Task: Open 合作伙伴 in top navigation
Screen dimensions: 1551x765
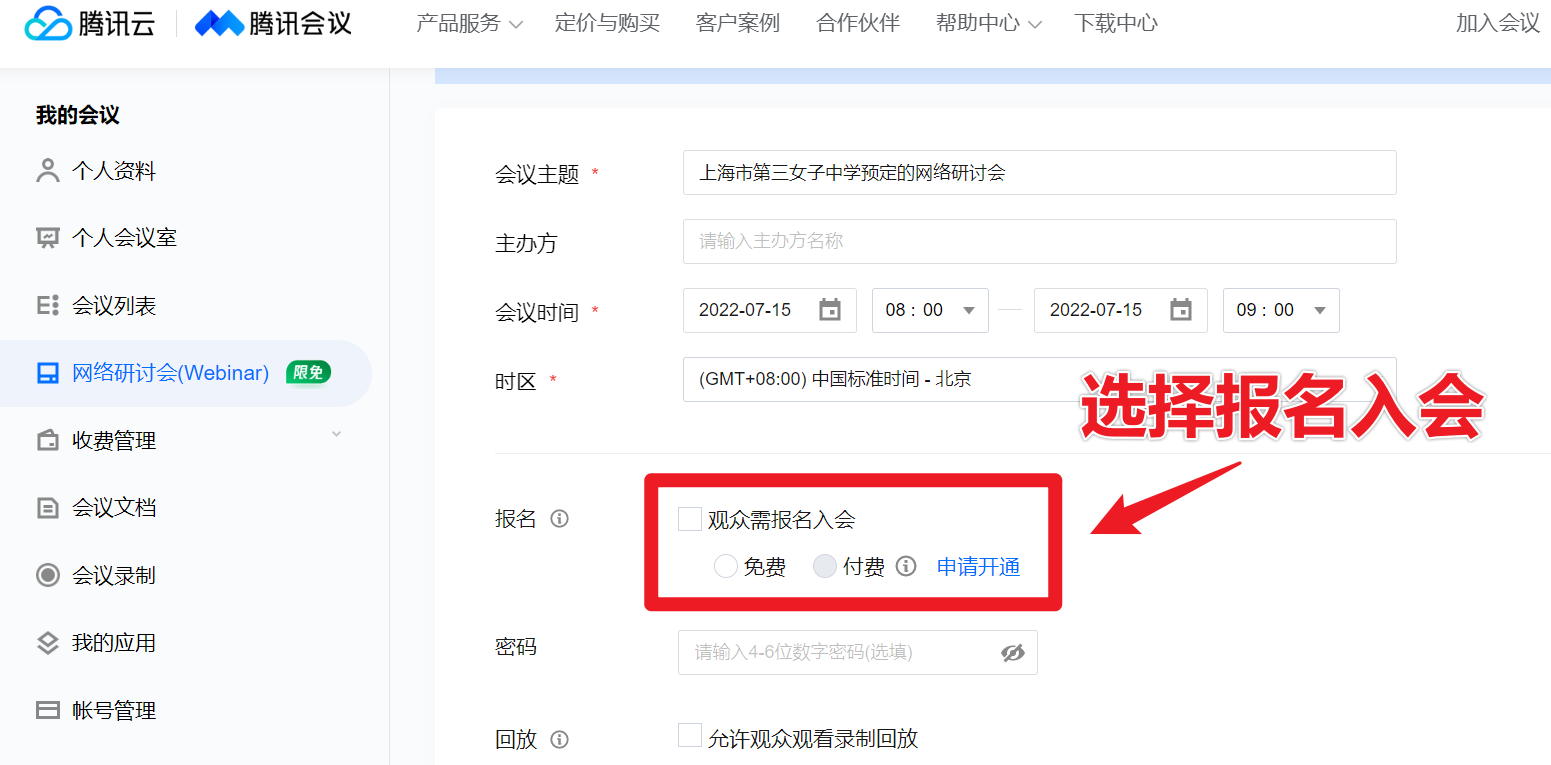Action: click(x=858, y=23)
